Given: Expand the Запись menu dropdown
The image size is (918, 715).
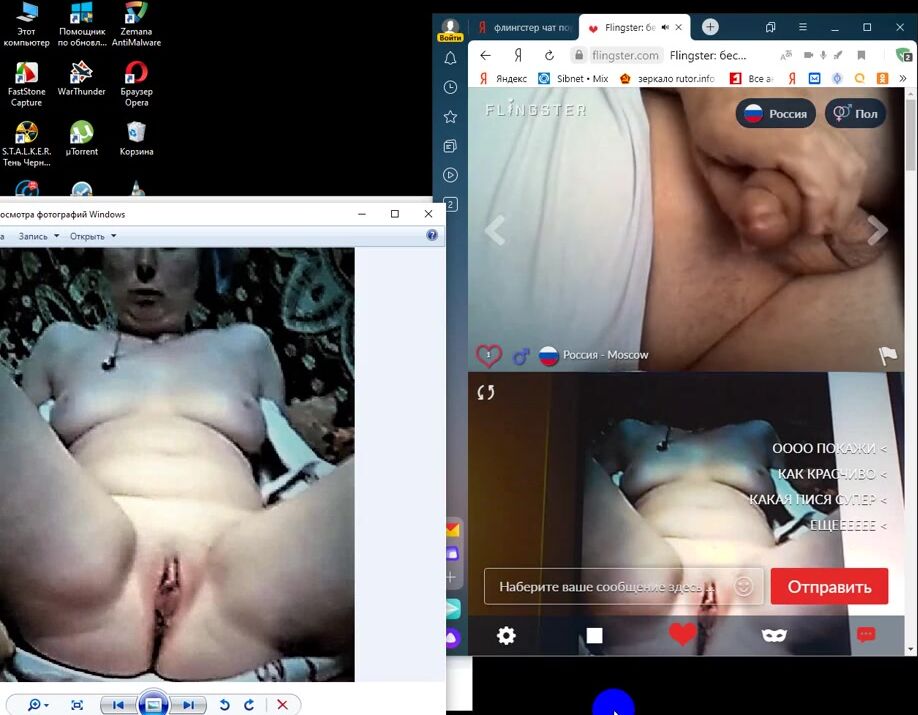Looking at the screenshot, I should click(x=40, y=236).
